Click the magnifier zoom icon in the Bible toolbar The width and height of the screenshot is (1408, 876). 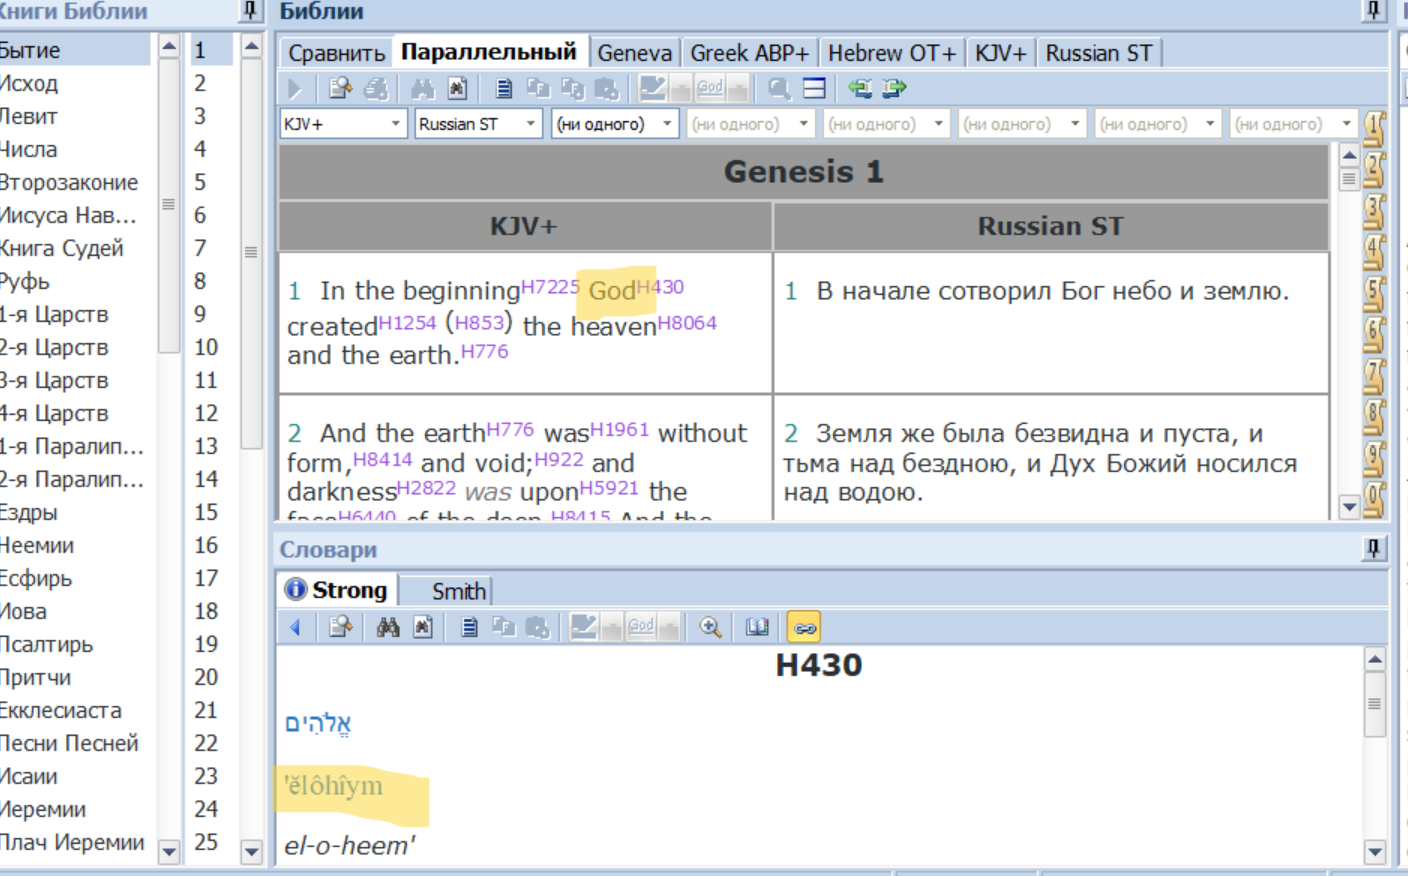pyautogui.click(x=779, y=89)
